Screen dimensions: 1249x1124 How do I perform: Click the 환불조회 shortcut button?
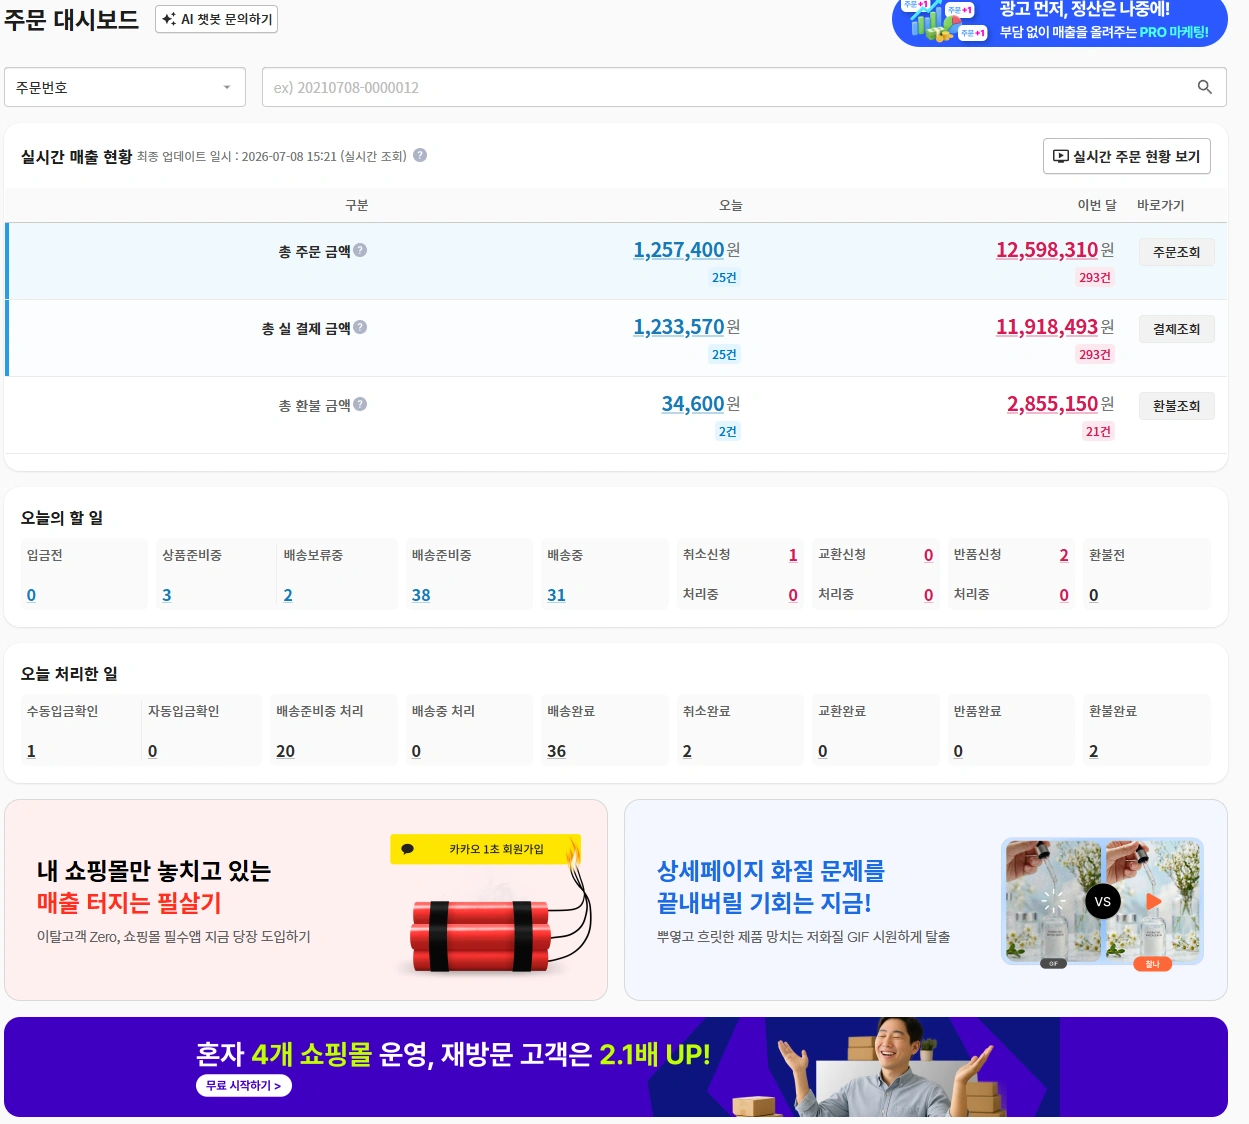(1176, 406)
